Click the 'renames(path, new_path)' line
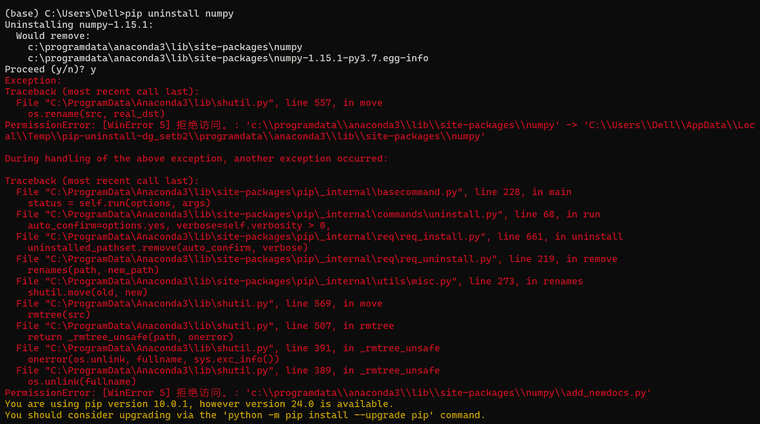This screenshot has height=424, width=760. tap(92, 270)
